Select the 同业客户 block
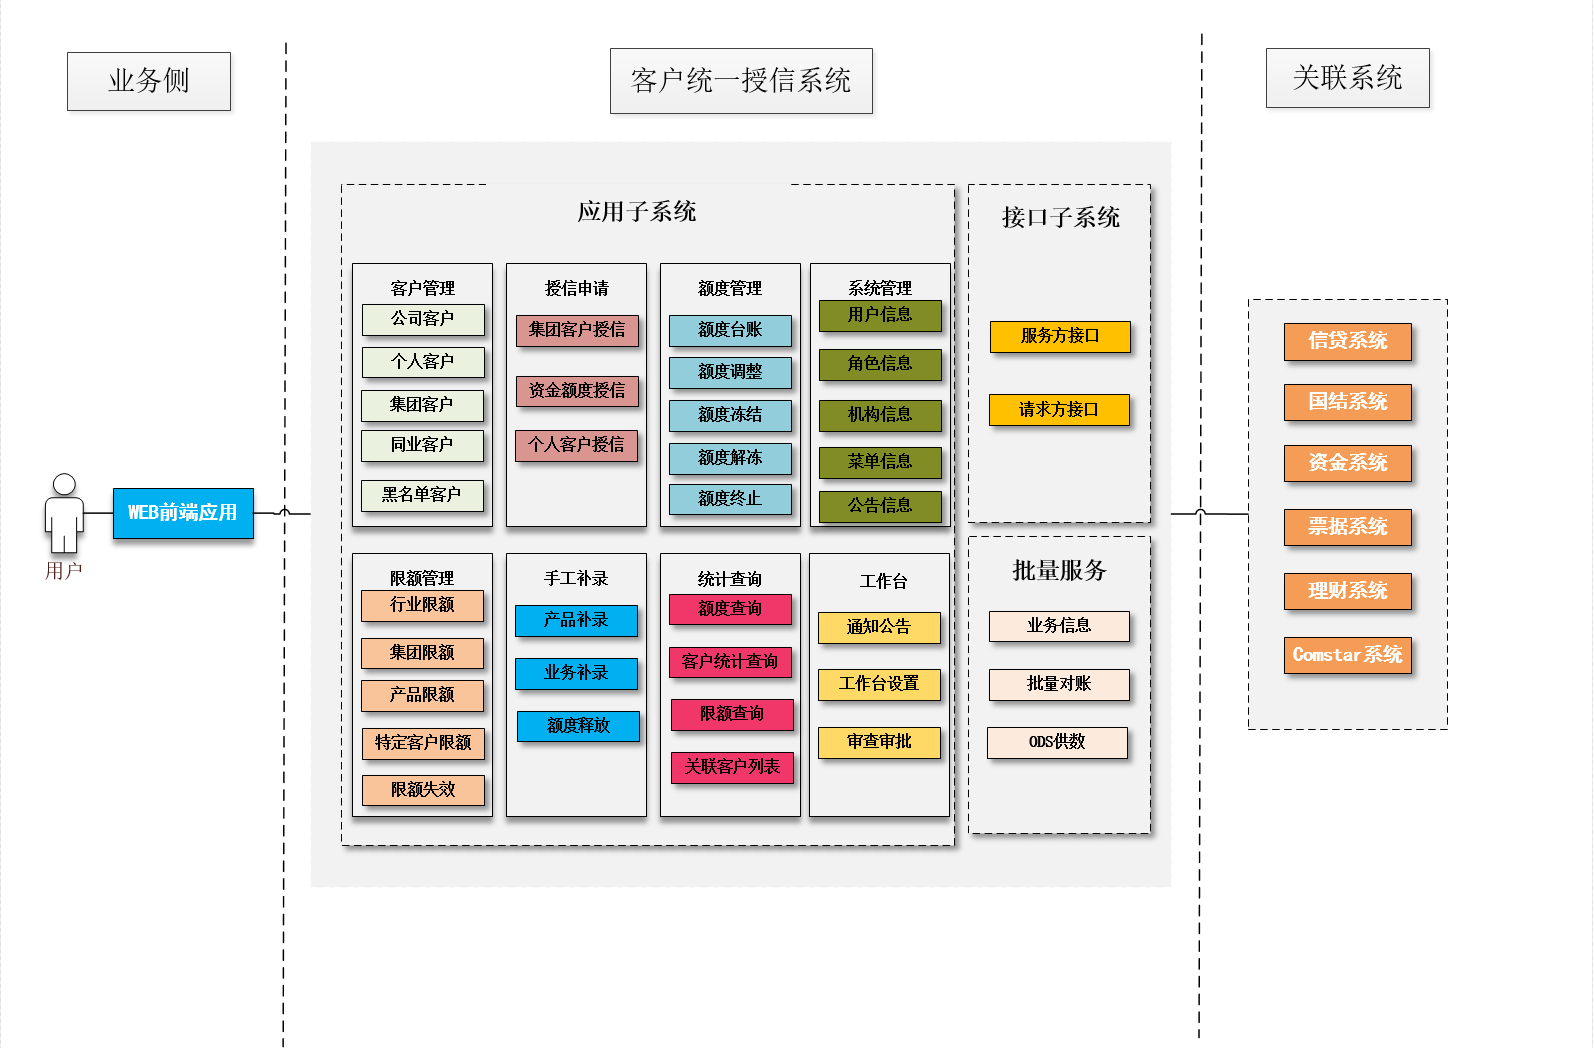This screenshot has height=1048, width=1594. coord(422,445)
